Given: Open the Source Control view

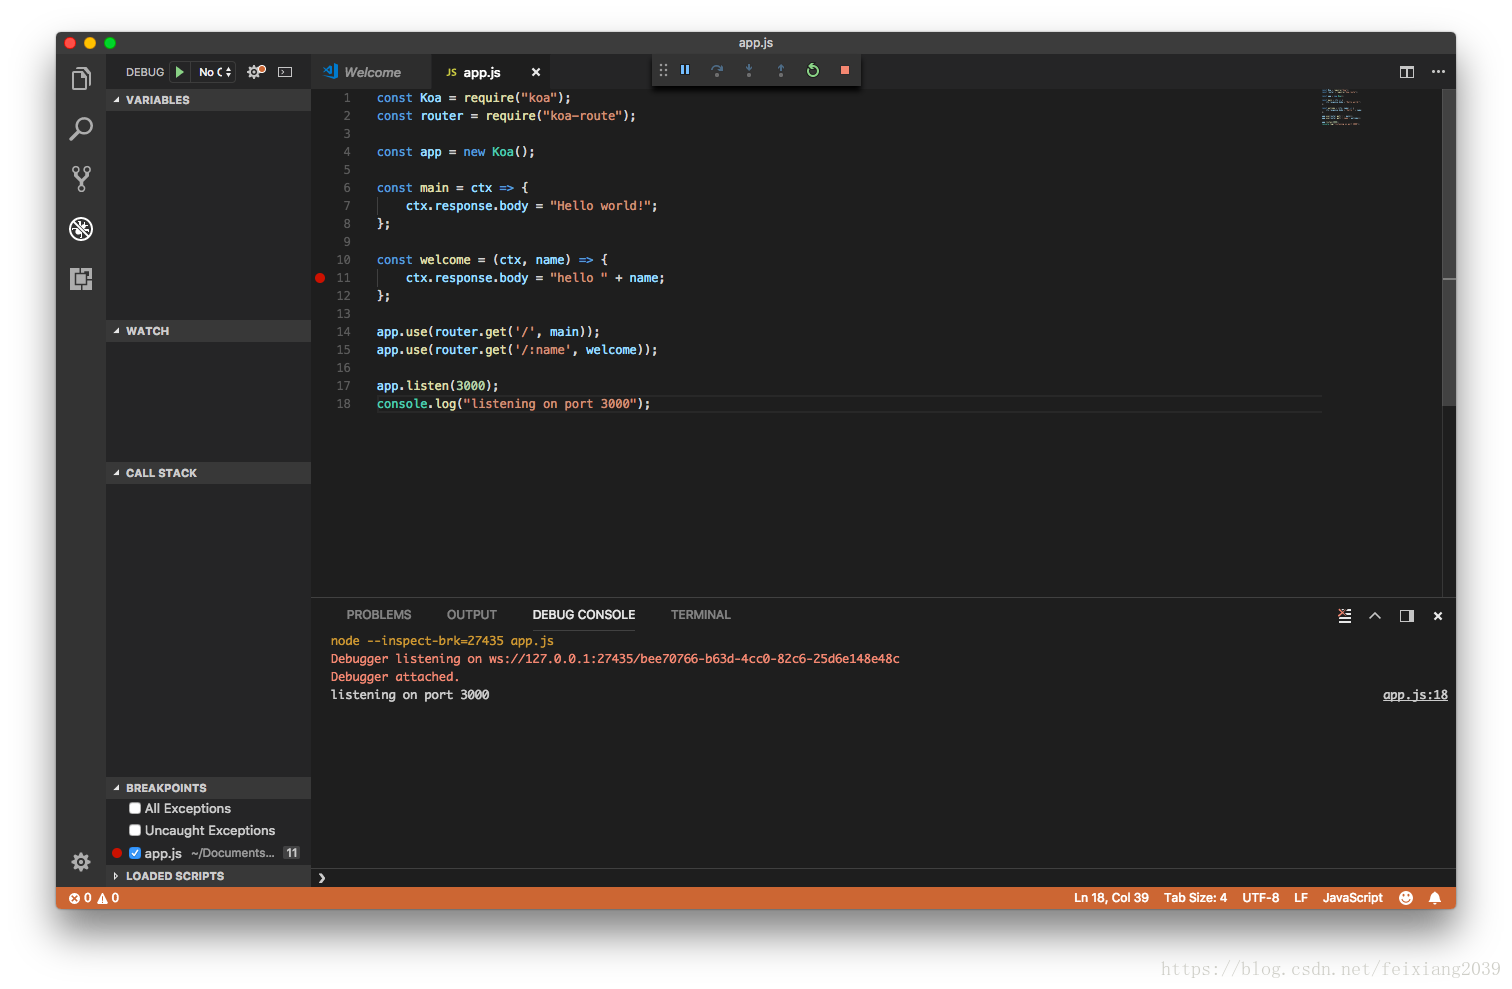Looking at the screenshot, I should [x=81, y=179].
